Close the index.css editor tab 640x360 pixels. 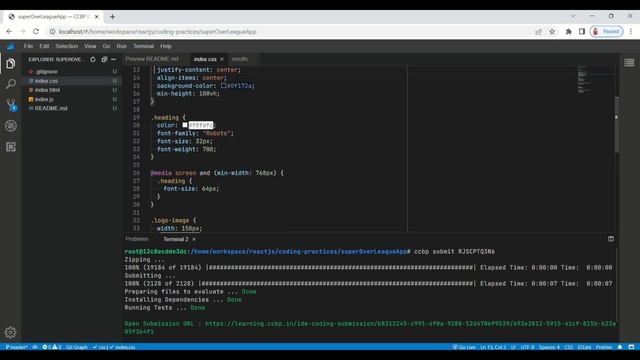click(x=222, y=59)
